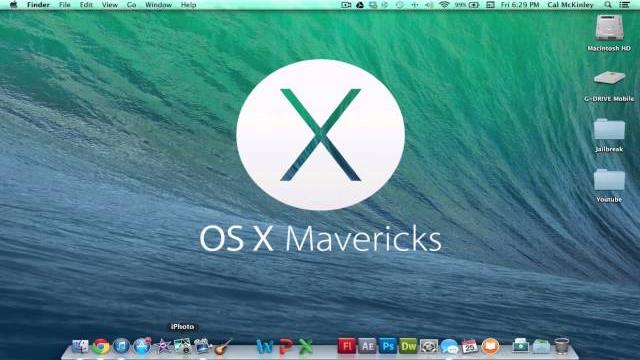
Task: Click the Fri 6:29 PM clock
Action: (x=520, y=5)
